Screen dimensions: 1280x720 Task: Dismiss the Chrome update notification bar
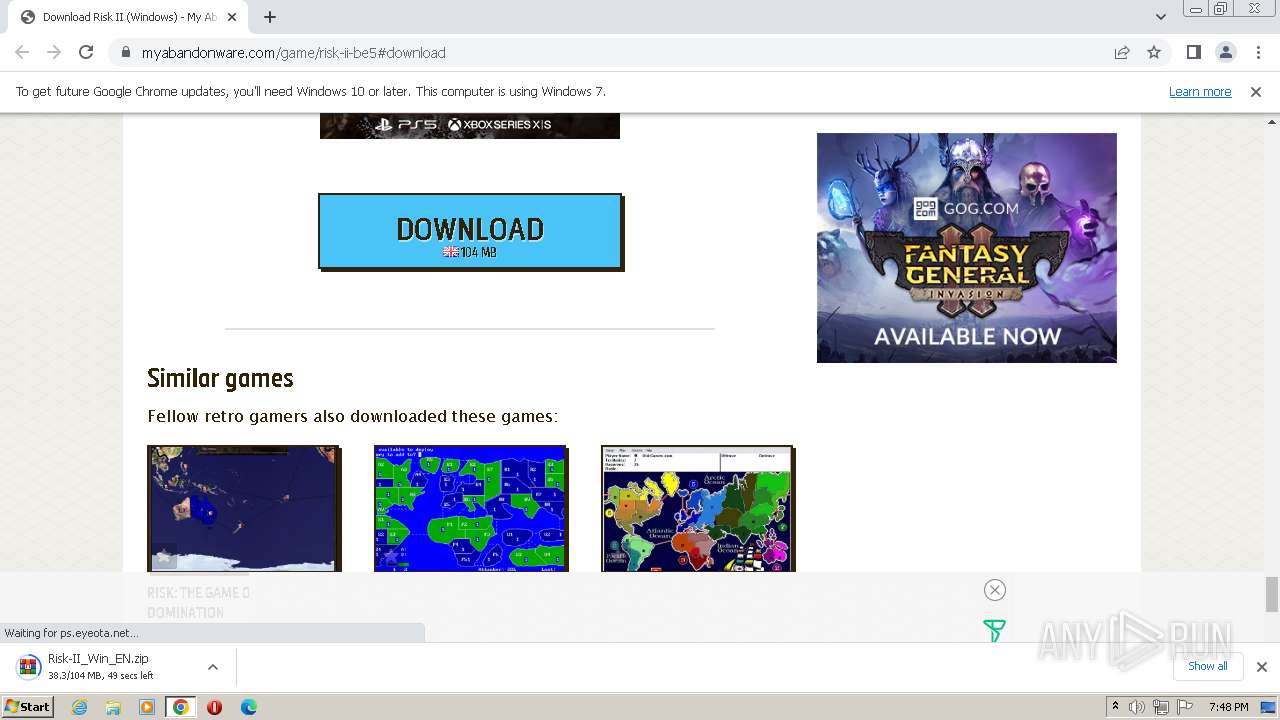(x=1256, y=92)
